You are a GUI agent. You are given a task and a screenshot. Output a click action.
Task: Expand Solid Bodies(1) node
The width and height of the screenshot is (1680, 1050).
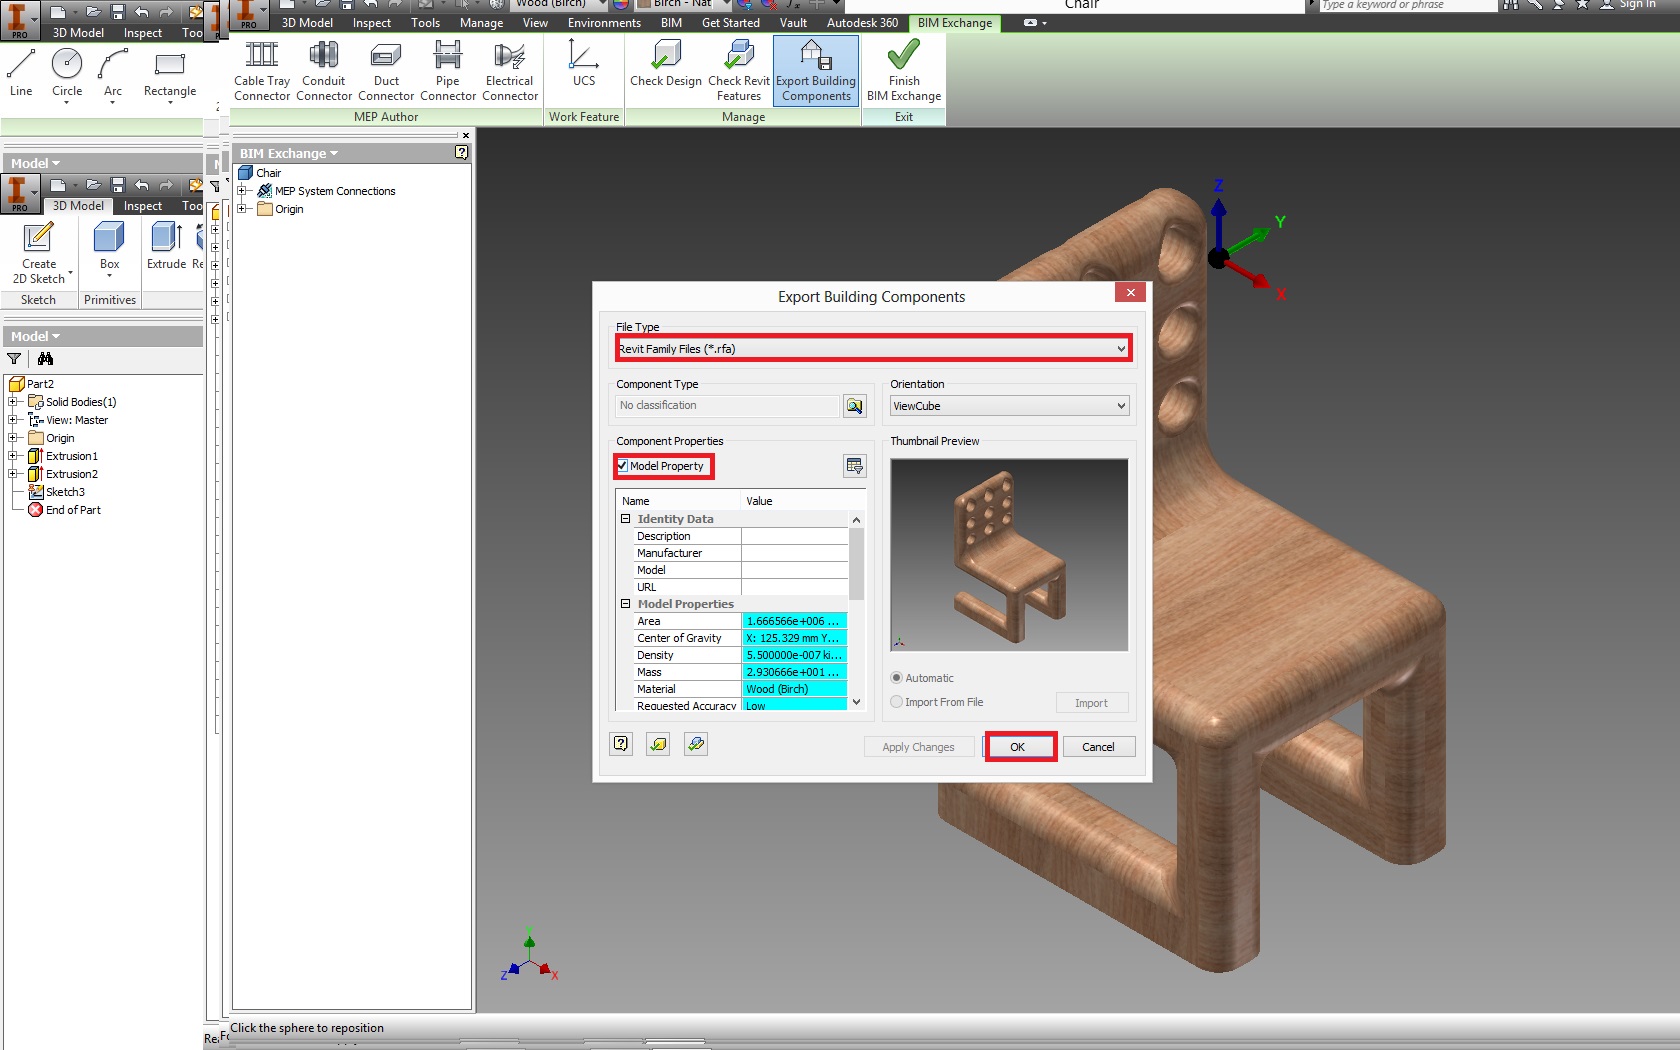click(x=13, y=402)
